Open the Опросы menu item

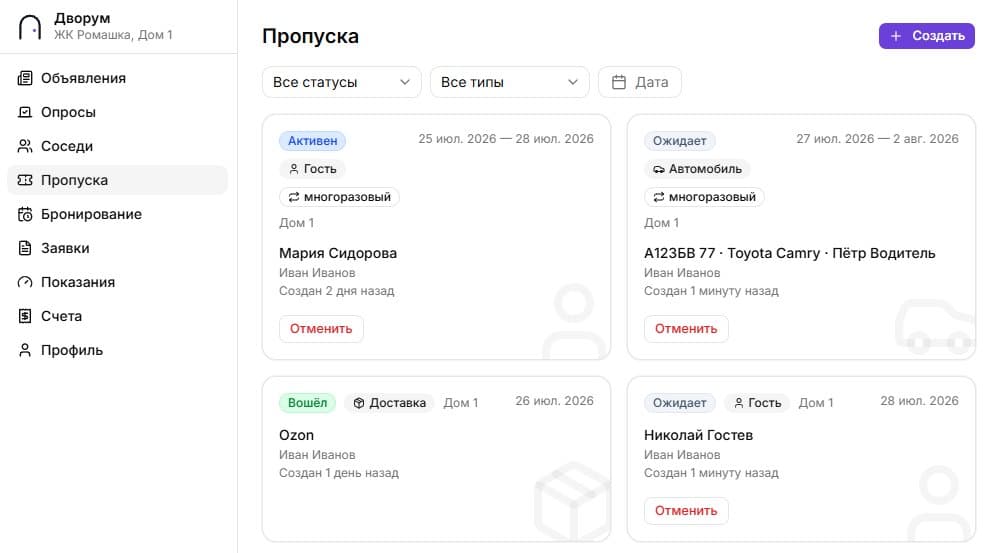pos(117,112)
